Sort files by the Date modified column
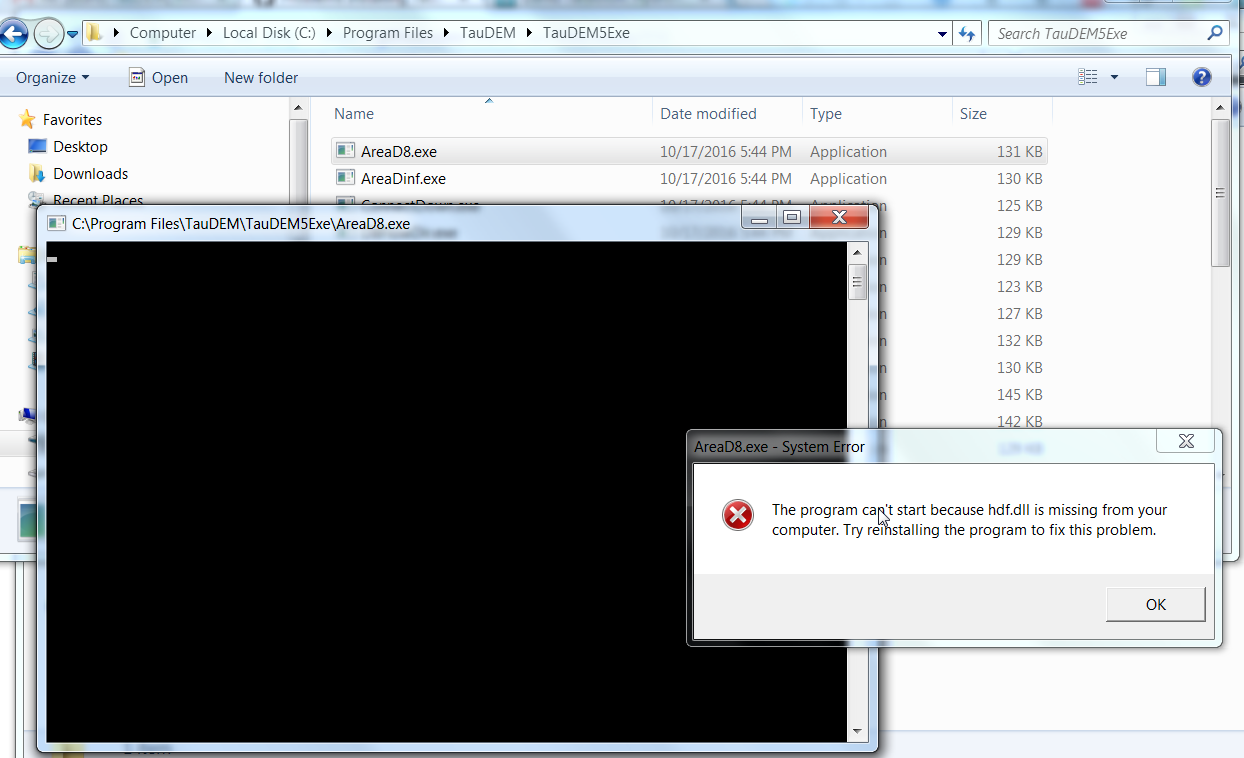1244x758 pixels. pos(706,113)
